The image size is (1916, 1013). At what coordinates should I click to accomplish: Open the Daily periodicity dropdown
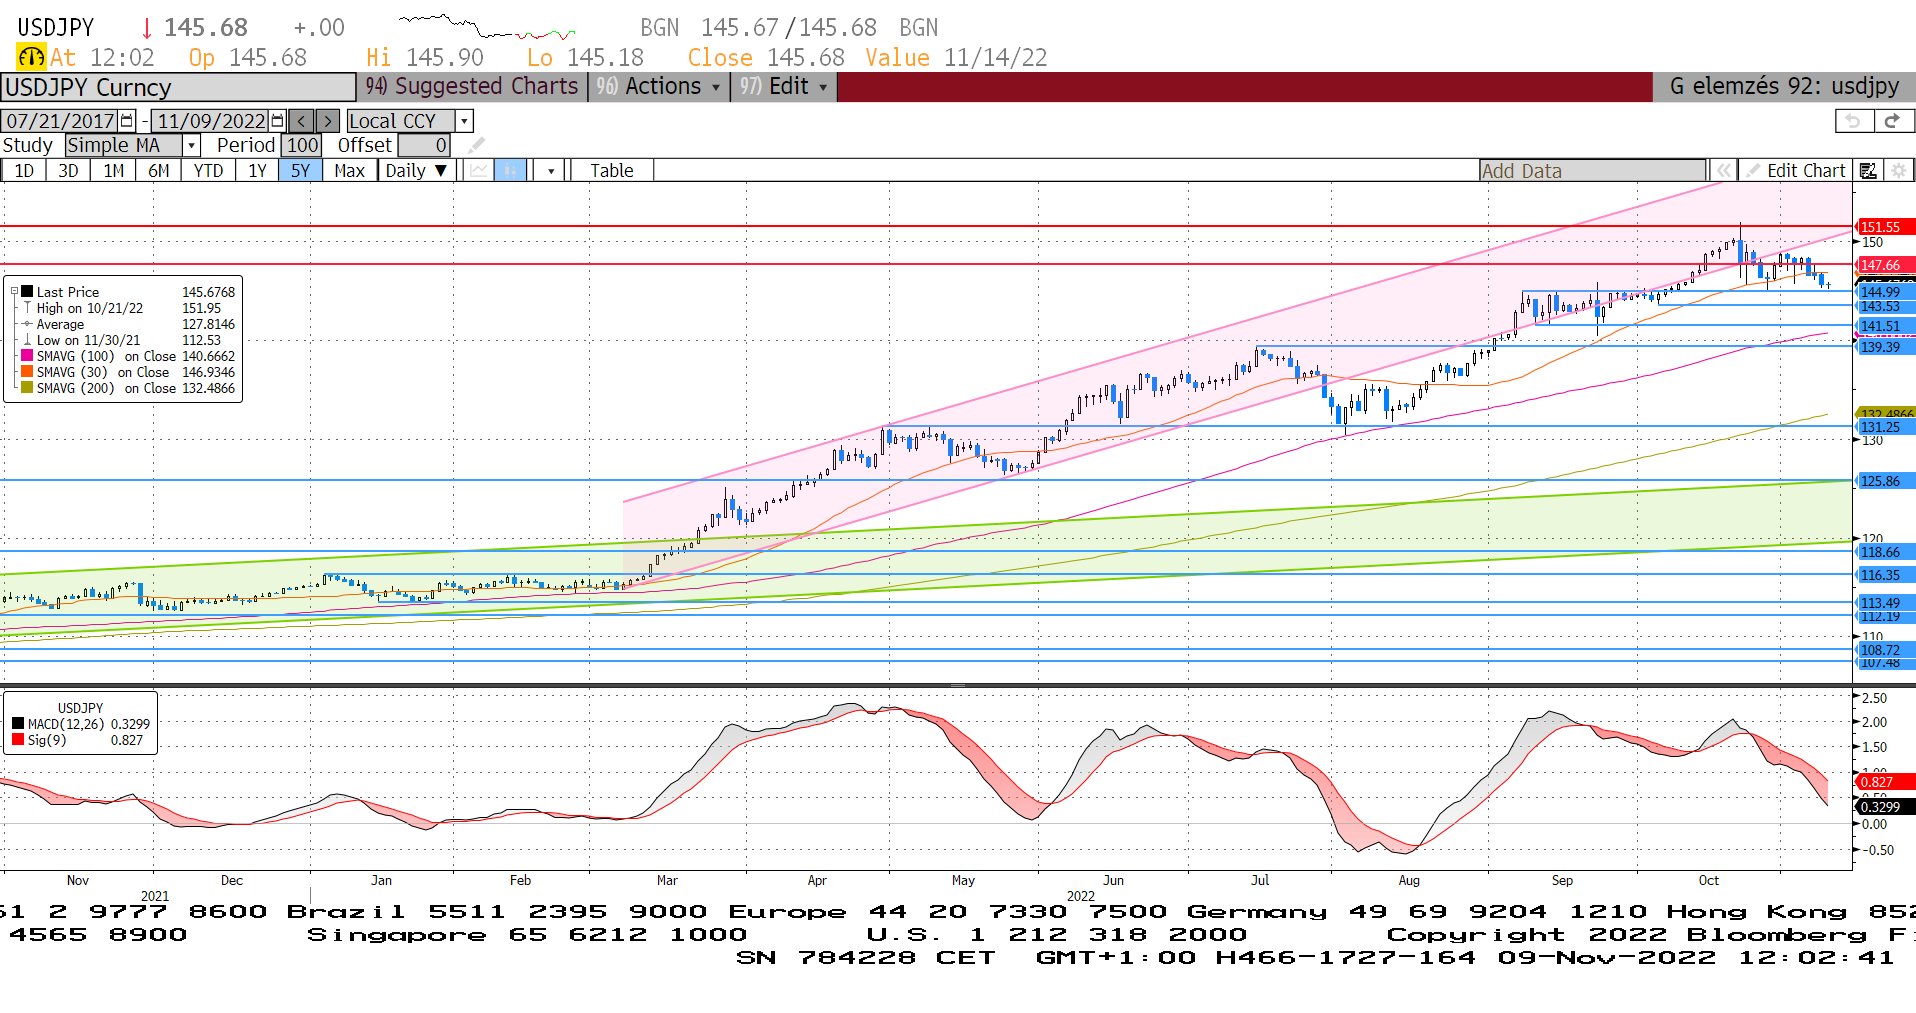click(x=416, y=171)
